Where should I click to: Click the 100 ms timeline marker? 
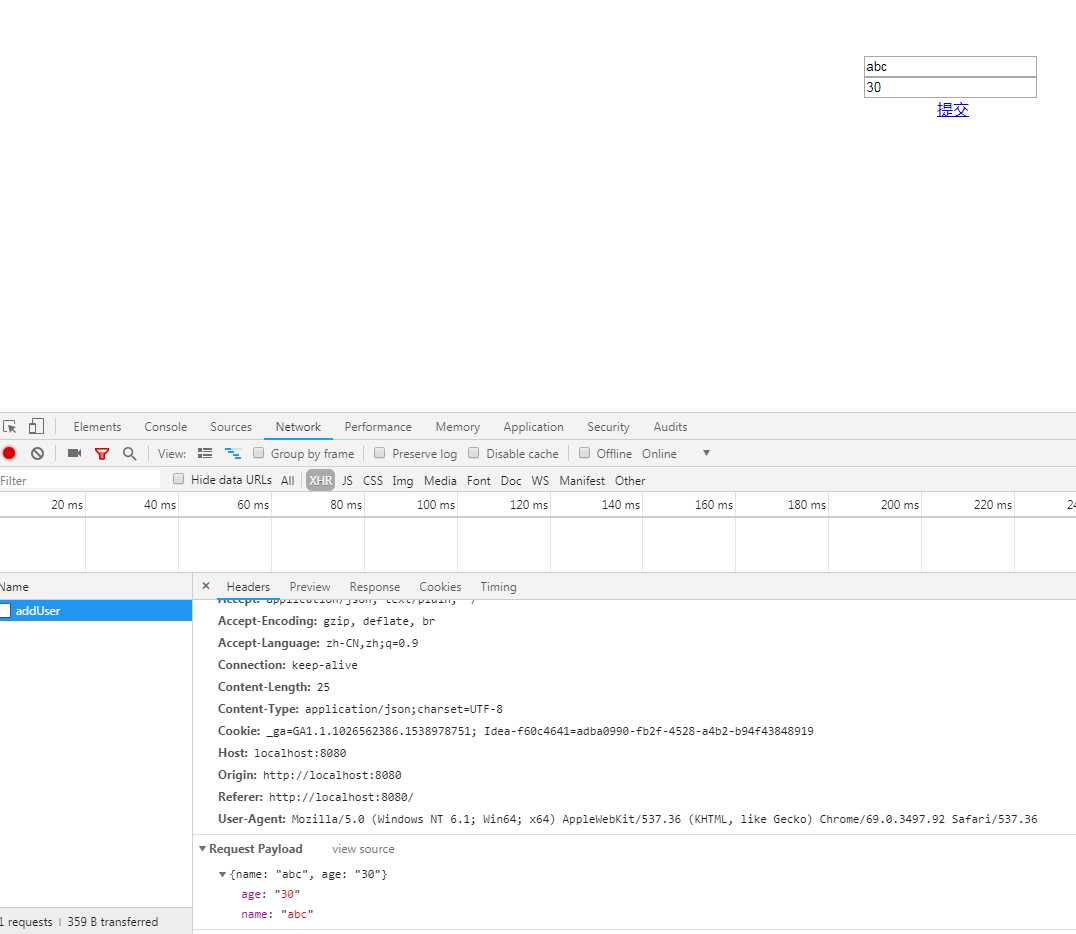coord(436,504)
